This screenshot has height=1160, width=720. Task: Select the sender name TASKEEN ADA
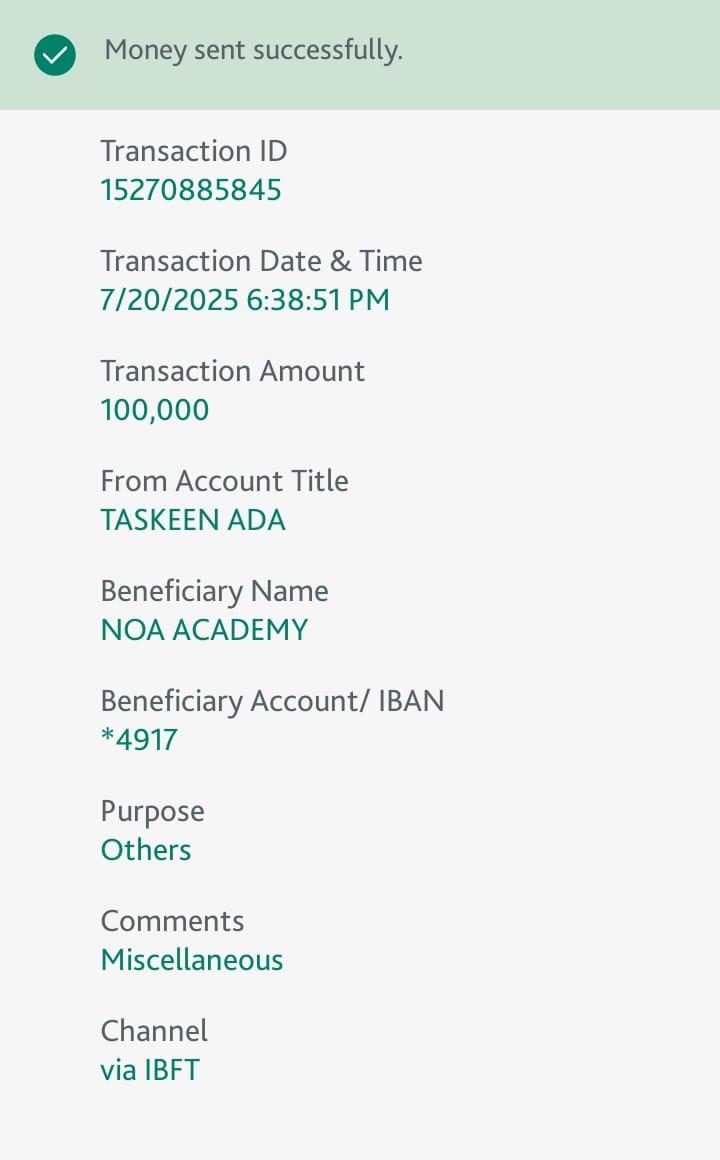193,520
